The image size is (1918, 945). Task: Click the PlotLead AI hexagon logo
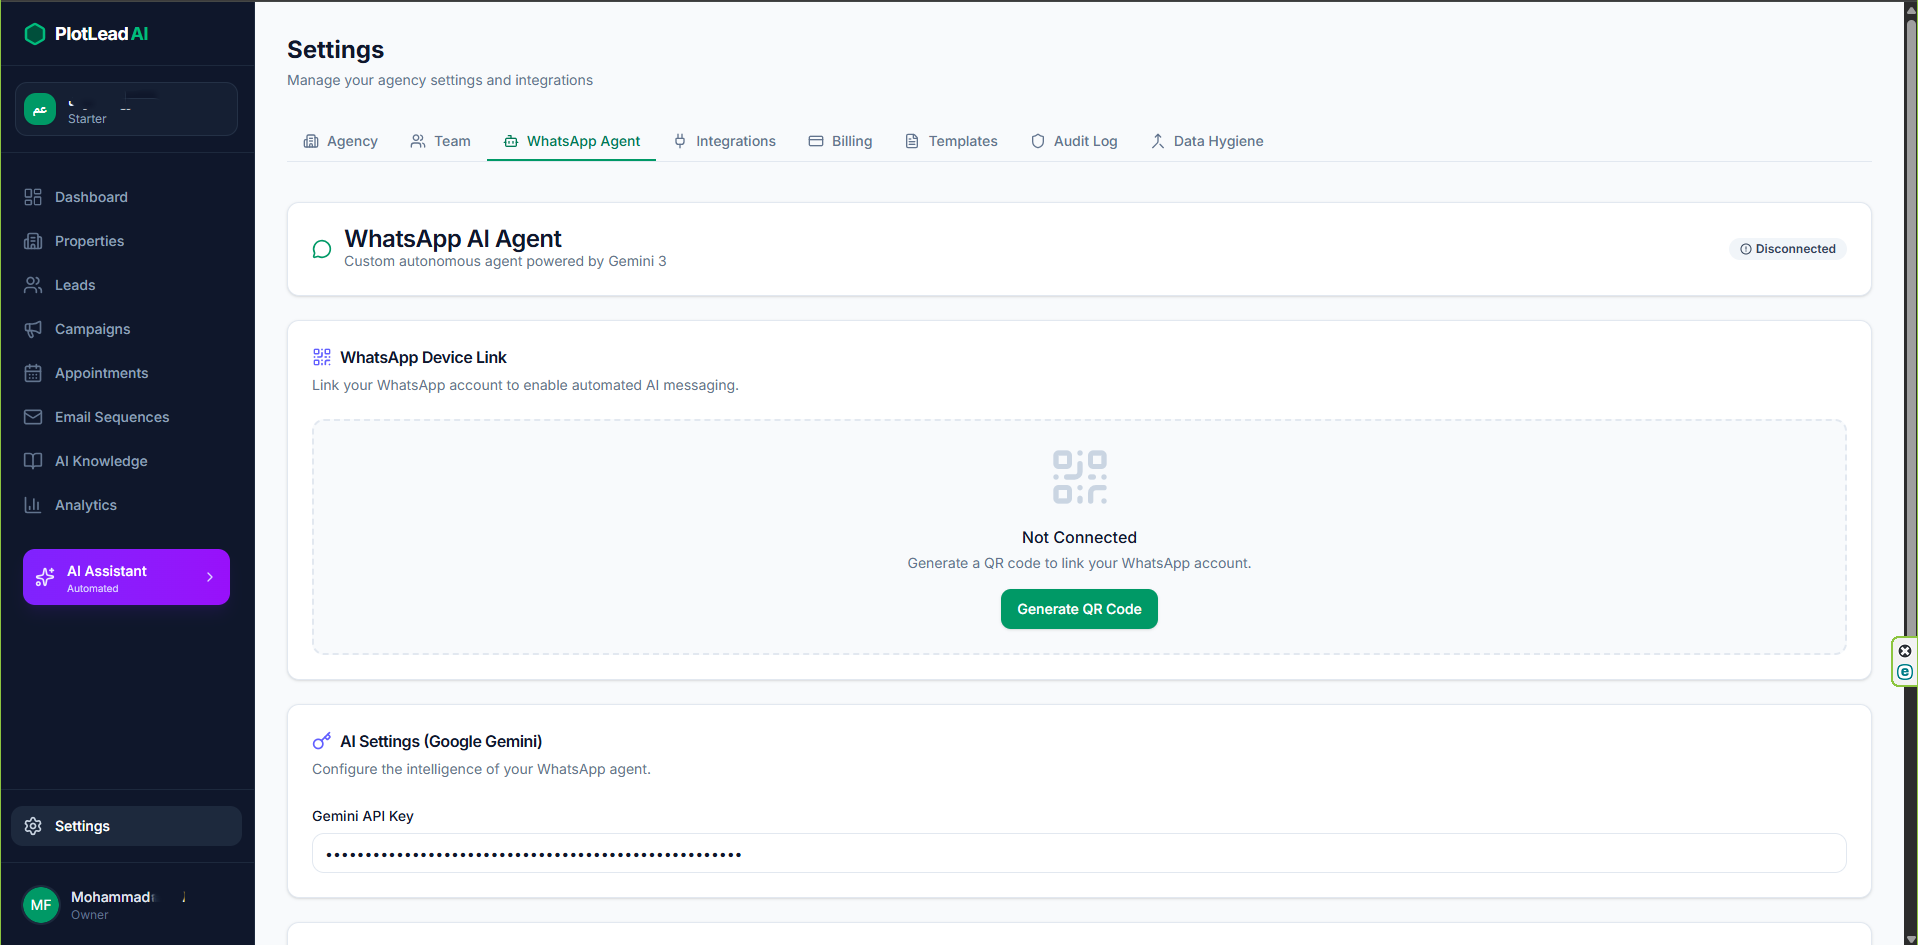pyautogui.click(x=35, y=34)
